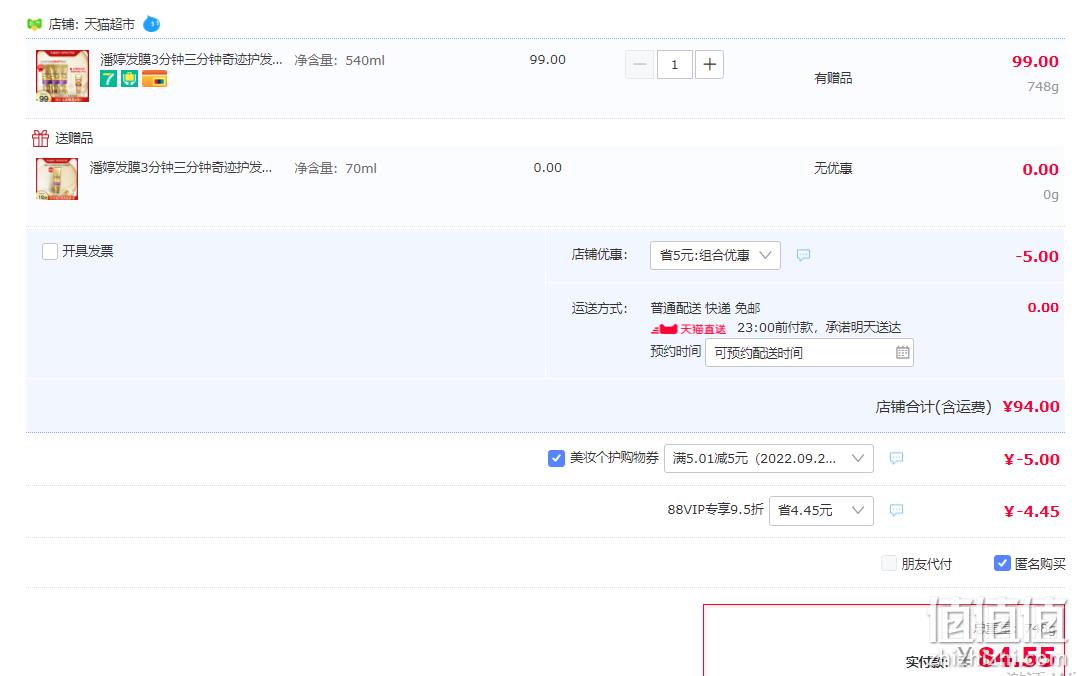Click the 送赠品 gift section label
This screenshot has height=676, width=1077.
[x=74, y=138]
